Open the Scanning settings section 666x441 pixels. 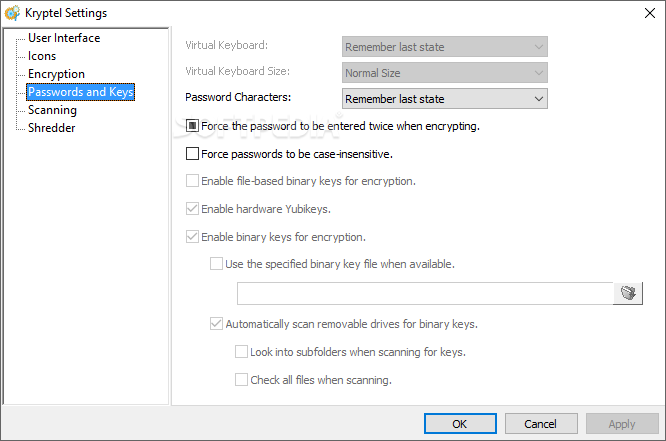pos(52,110)
